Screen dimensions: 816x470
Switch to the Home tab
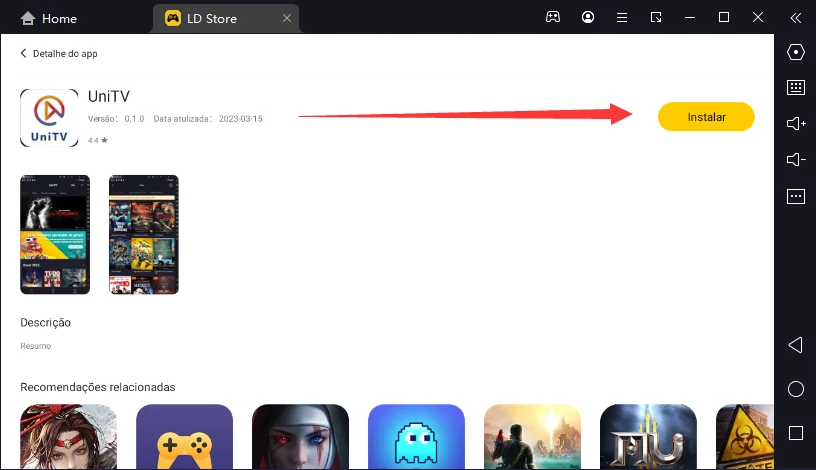48,19
